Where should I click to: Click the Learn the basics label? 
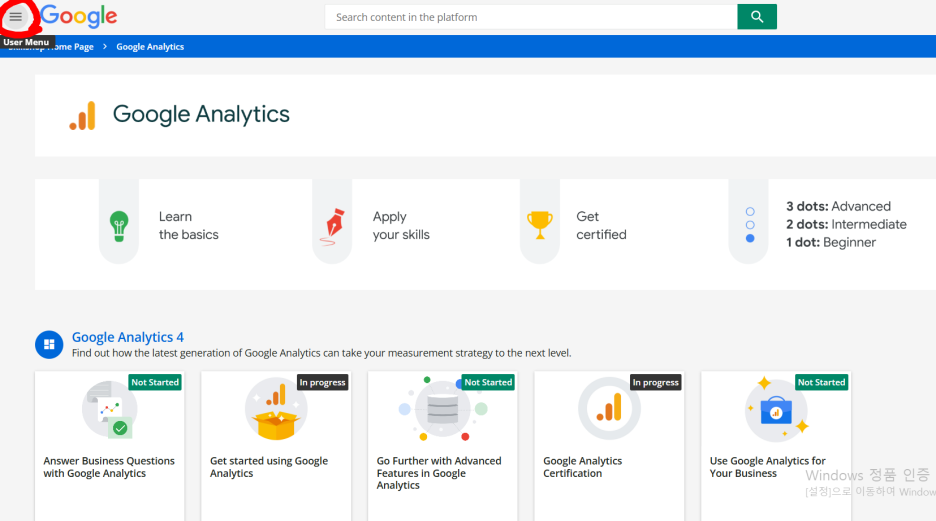click(x=189, y=226)
